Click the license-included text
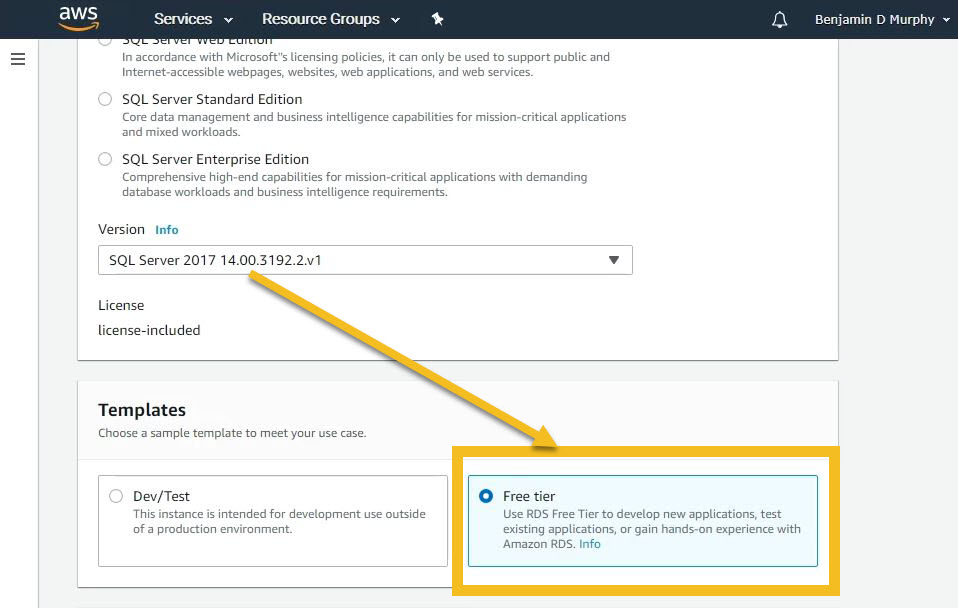 pos(149,330)
